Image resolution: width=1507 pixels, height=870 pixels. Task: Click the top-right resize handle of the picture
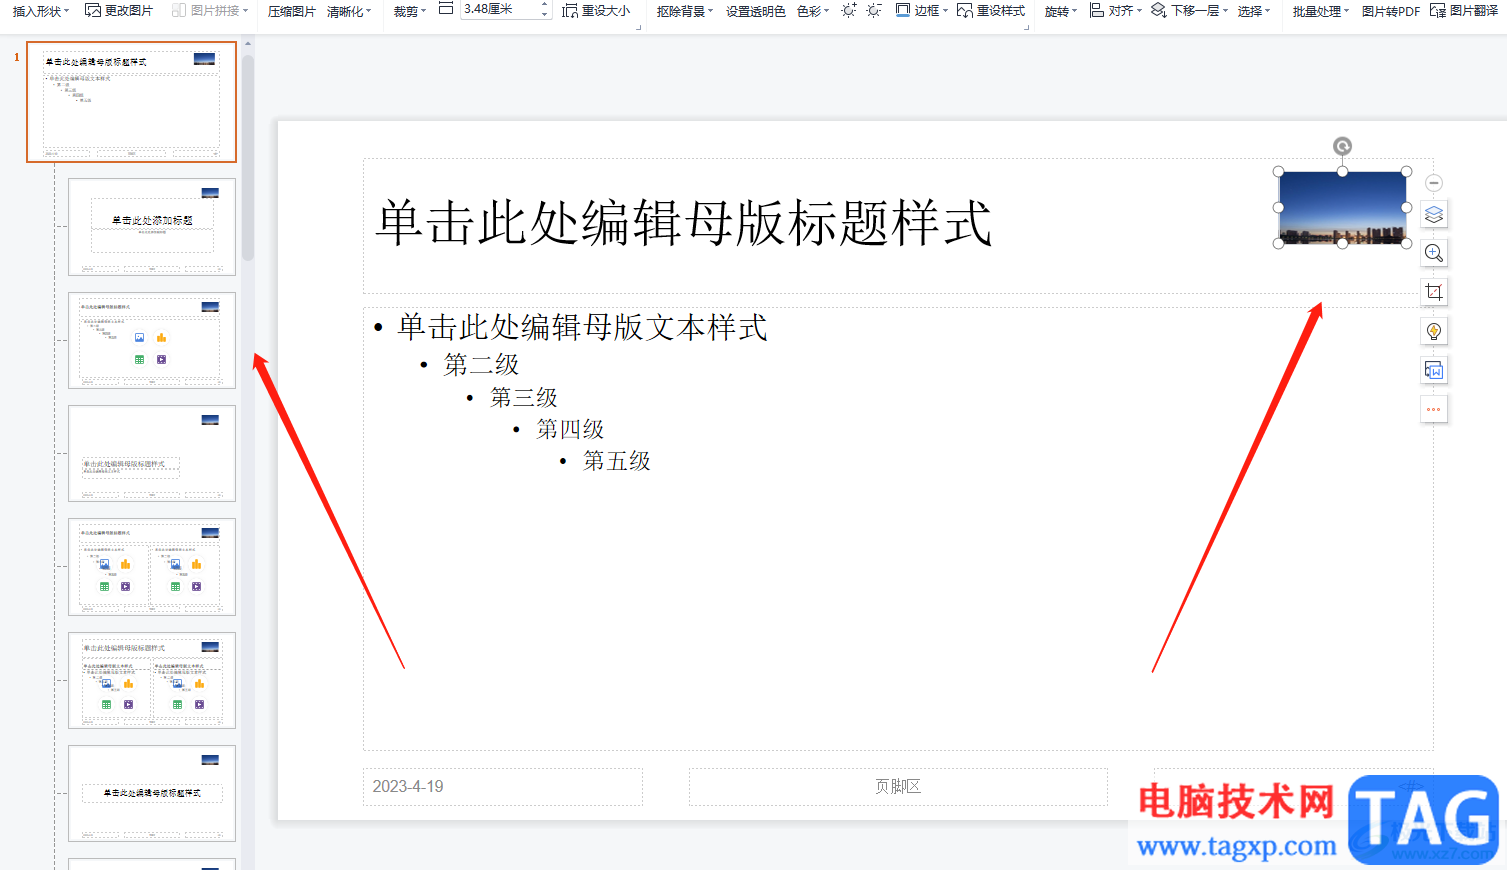pos(1406,172)
